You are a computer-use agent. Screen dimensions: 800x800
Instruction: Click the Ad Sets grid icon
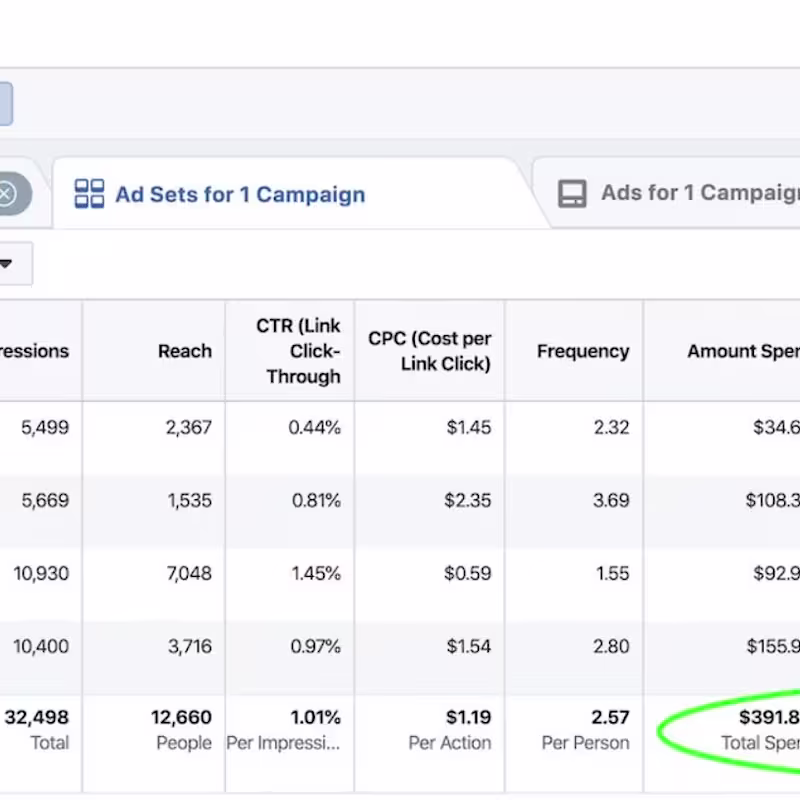point(90,194)
